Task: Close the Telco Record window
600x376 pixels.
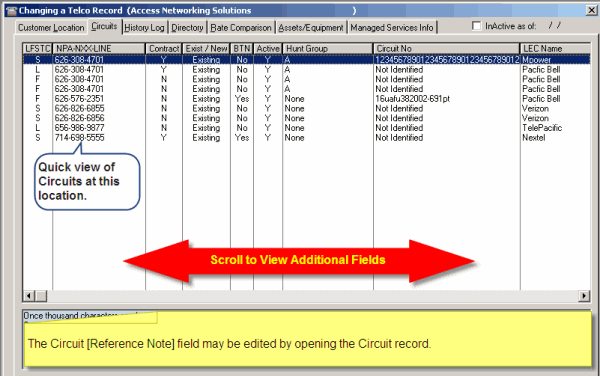Action: [591, 10]
